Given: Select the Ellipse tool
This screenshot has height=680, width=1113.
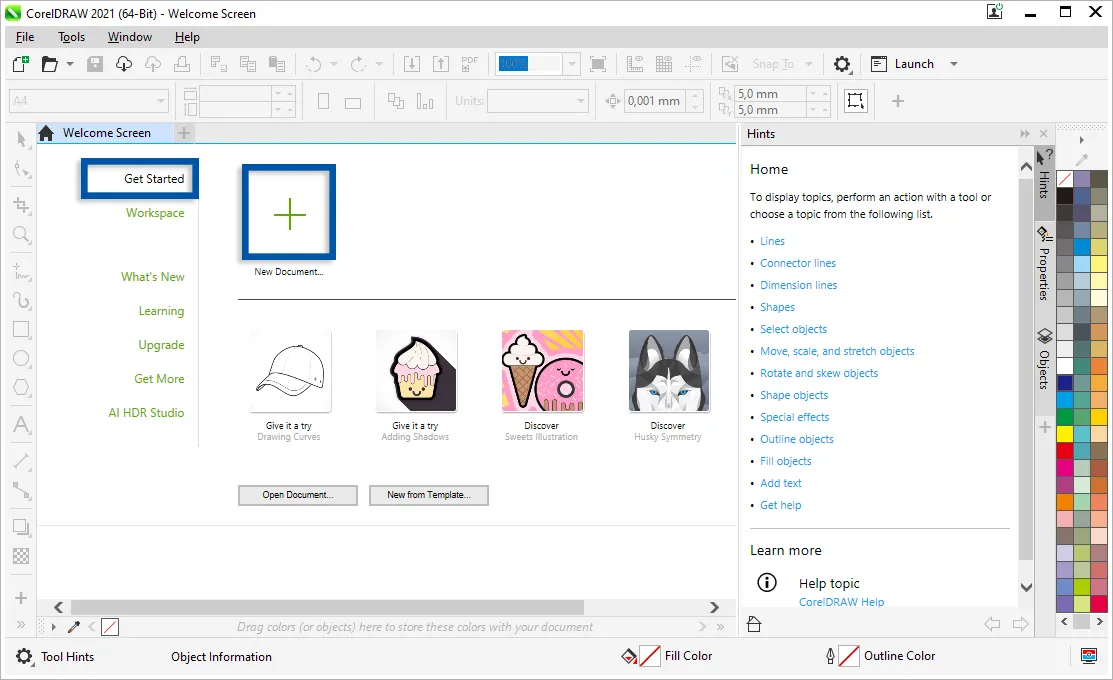Looking at the screenshot, I should click(x=21, y=358).
